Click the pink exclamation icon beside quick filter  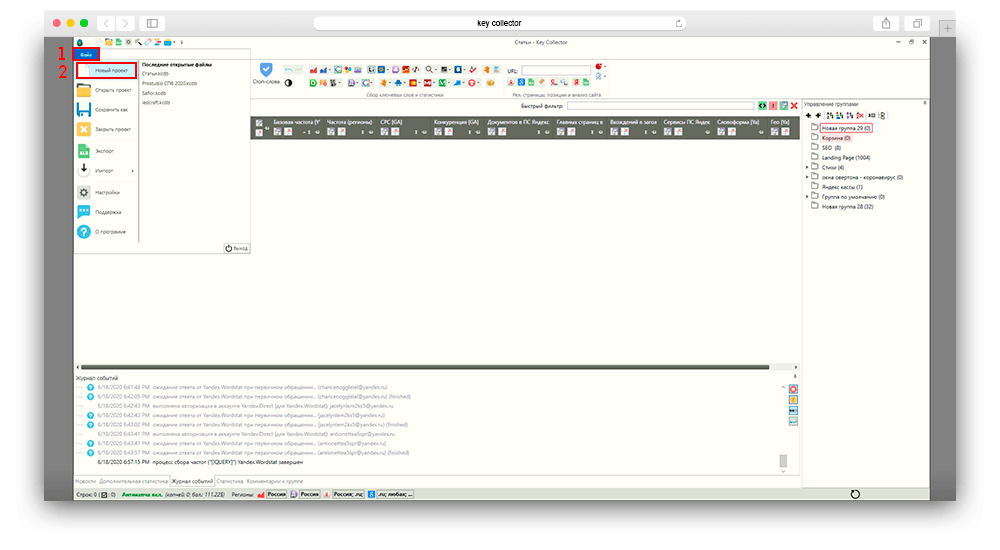pos(773,105)
